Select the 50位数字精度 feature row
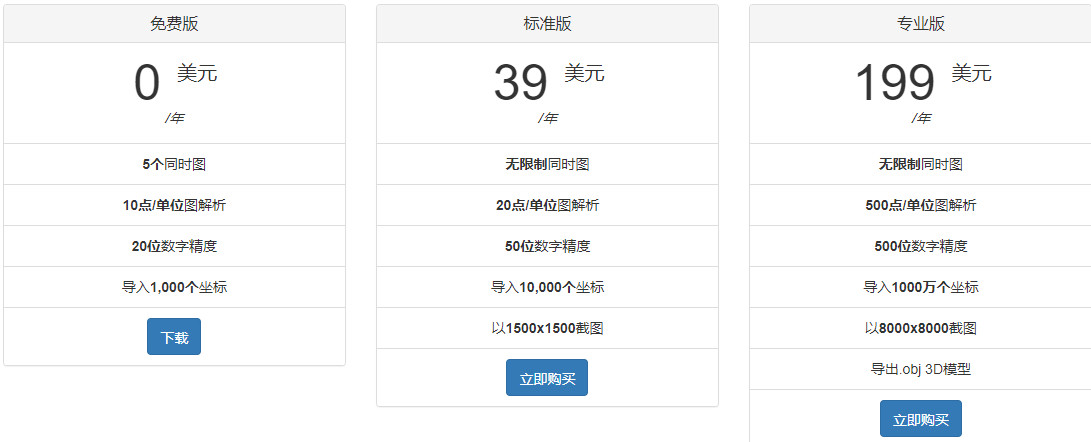The image size is (1091, 442). click(547, 246)
